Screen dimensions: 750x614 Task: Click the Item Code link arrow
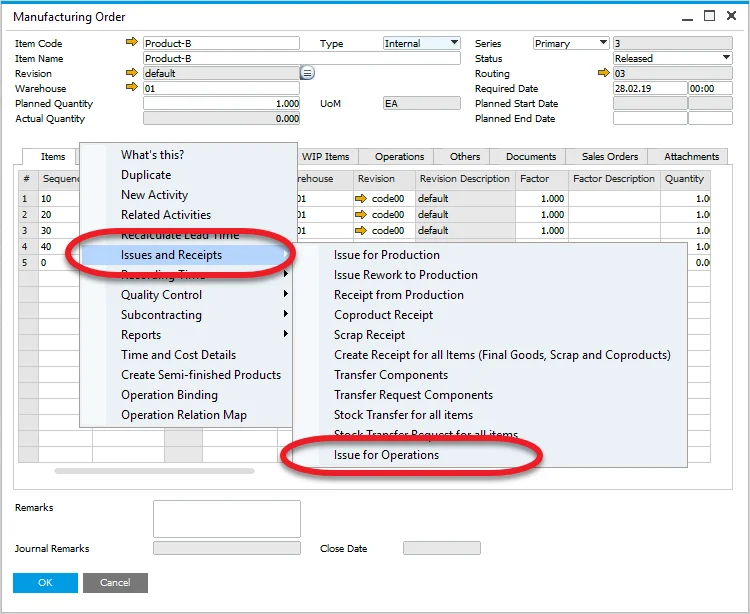pyautogui.click(x=132, y=43)
